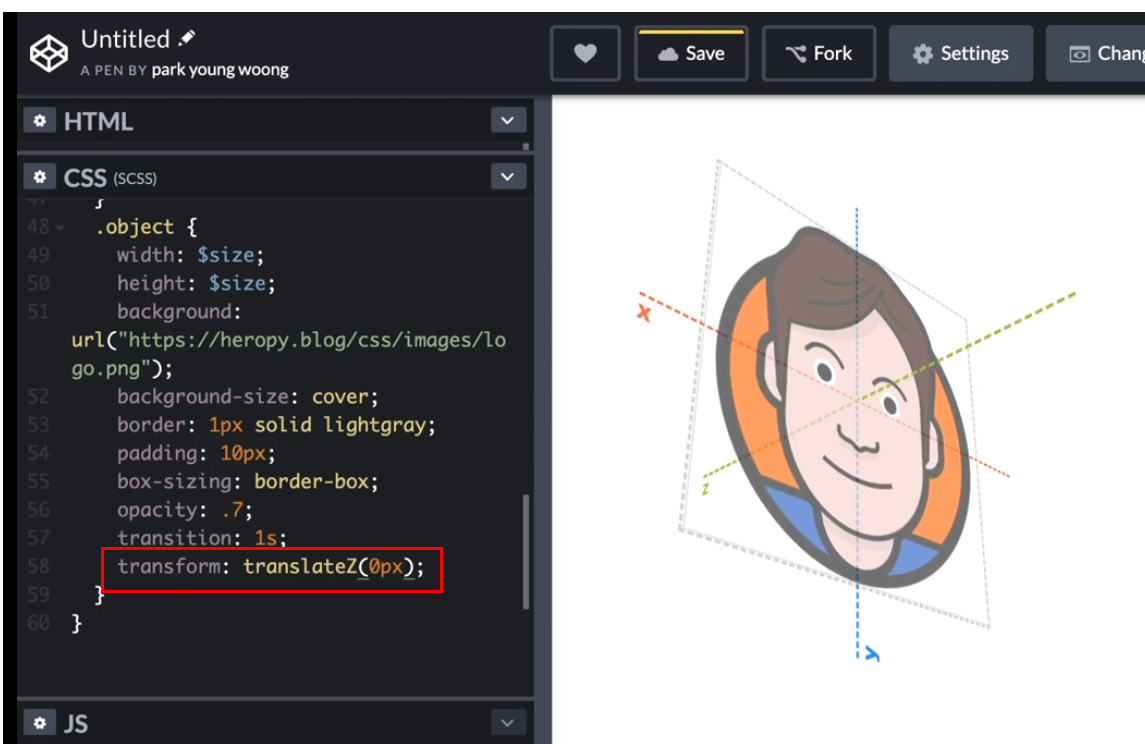
Task: Open CSS editor settings gear
Action: (x=40, y=177)
